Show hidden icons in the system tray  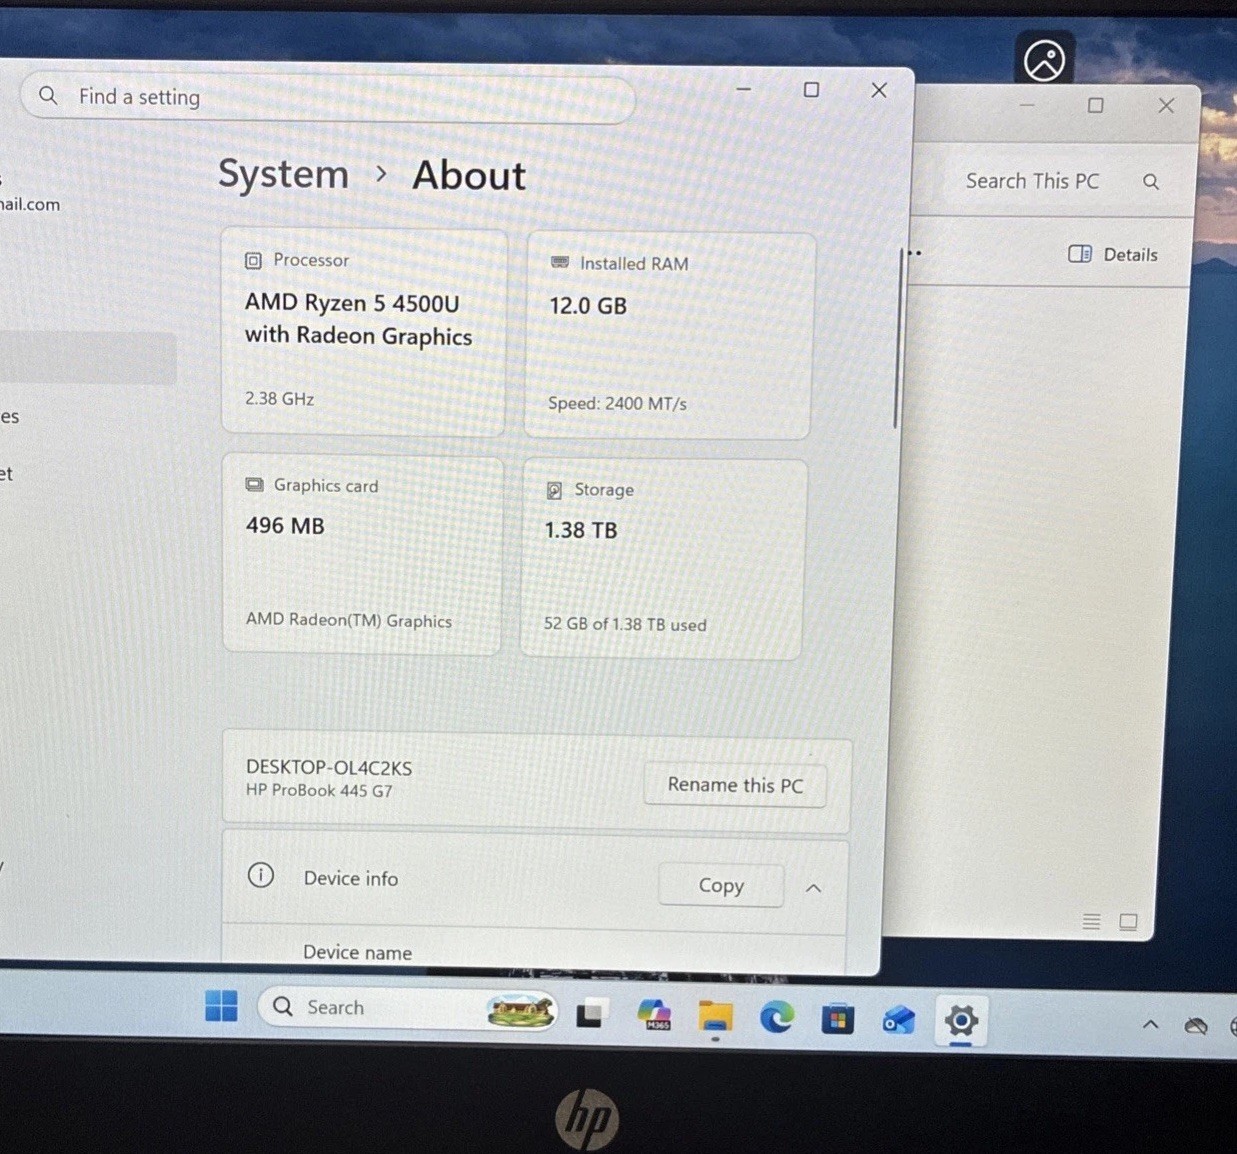click(x=1151, y=1024)
